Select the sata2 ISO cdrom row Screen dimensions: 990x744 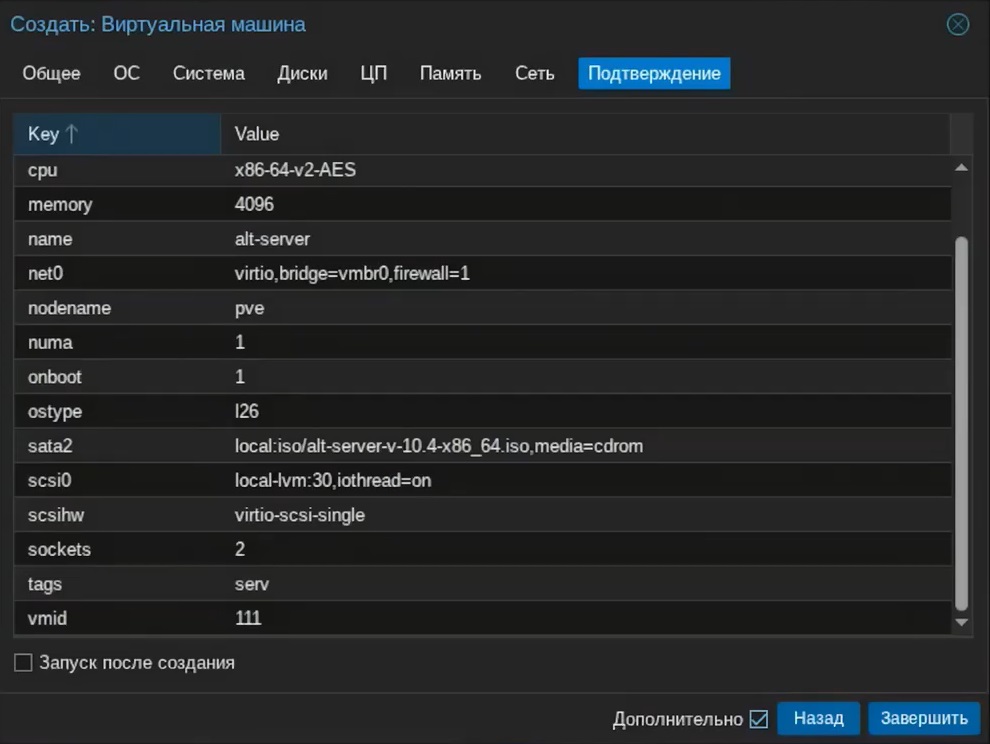pos(480,446)
